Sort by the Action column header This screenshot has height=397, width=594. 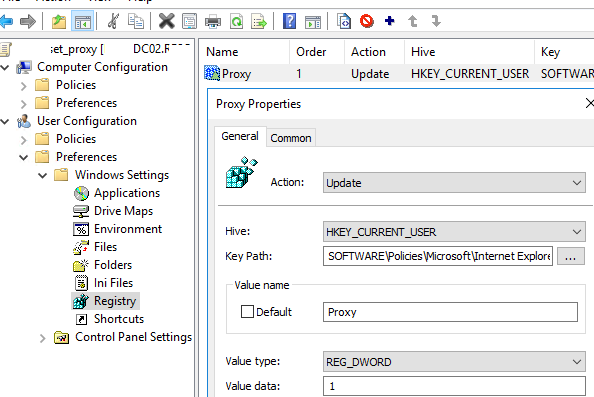pos(375,52)
